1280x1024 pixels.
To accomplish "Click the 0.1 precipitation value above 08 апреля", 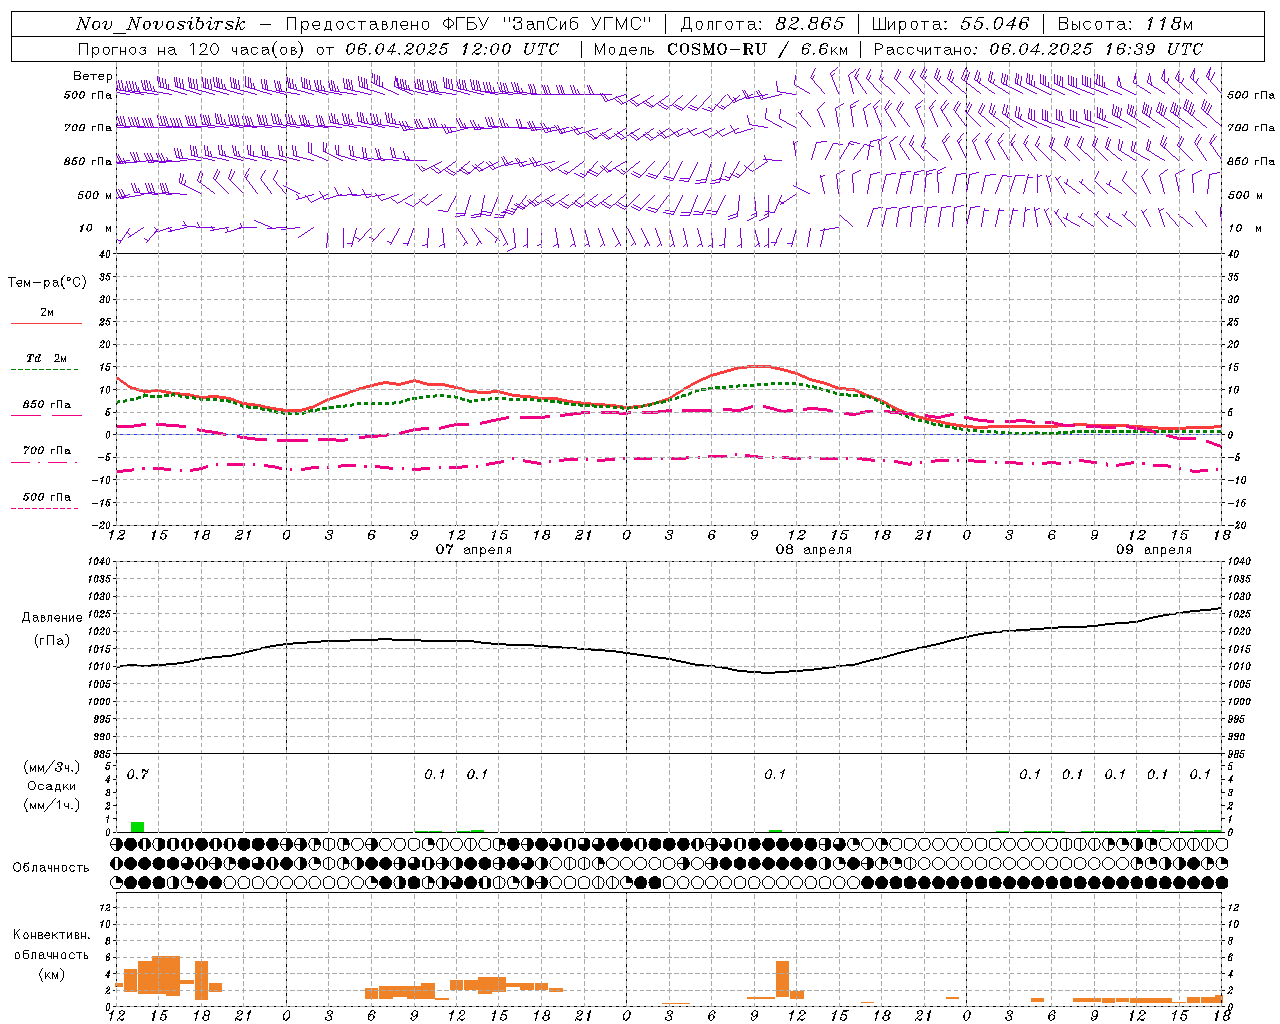I will [x=775, y=775].
